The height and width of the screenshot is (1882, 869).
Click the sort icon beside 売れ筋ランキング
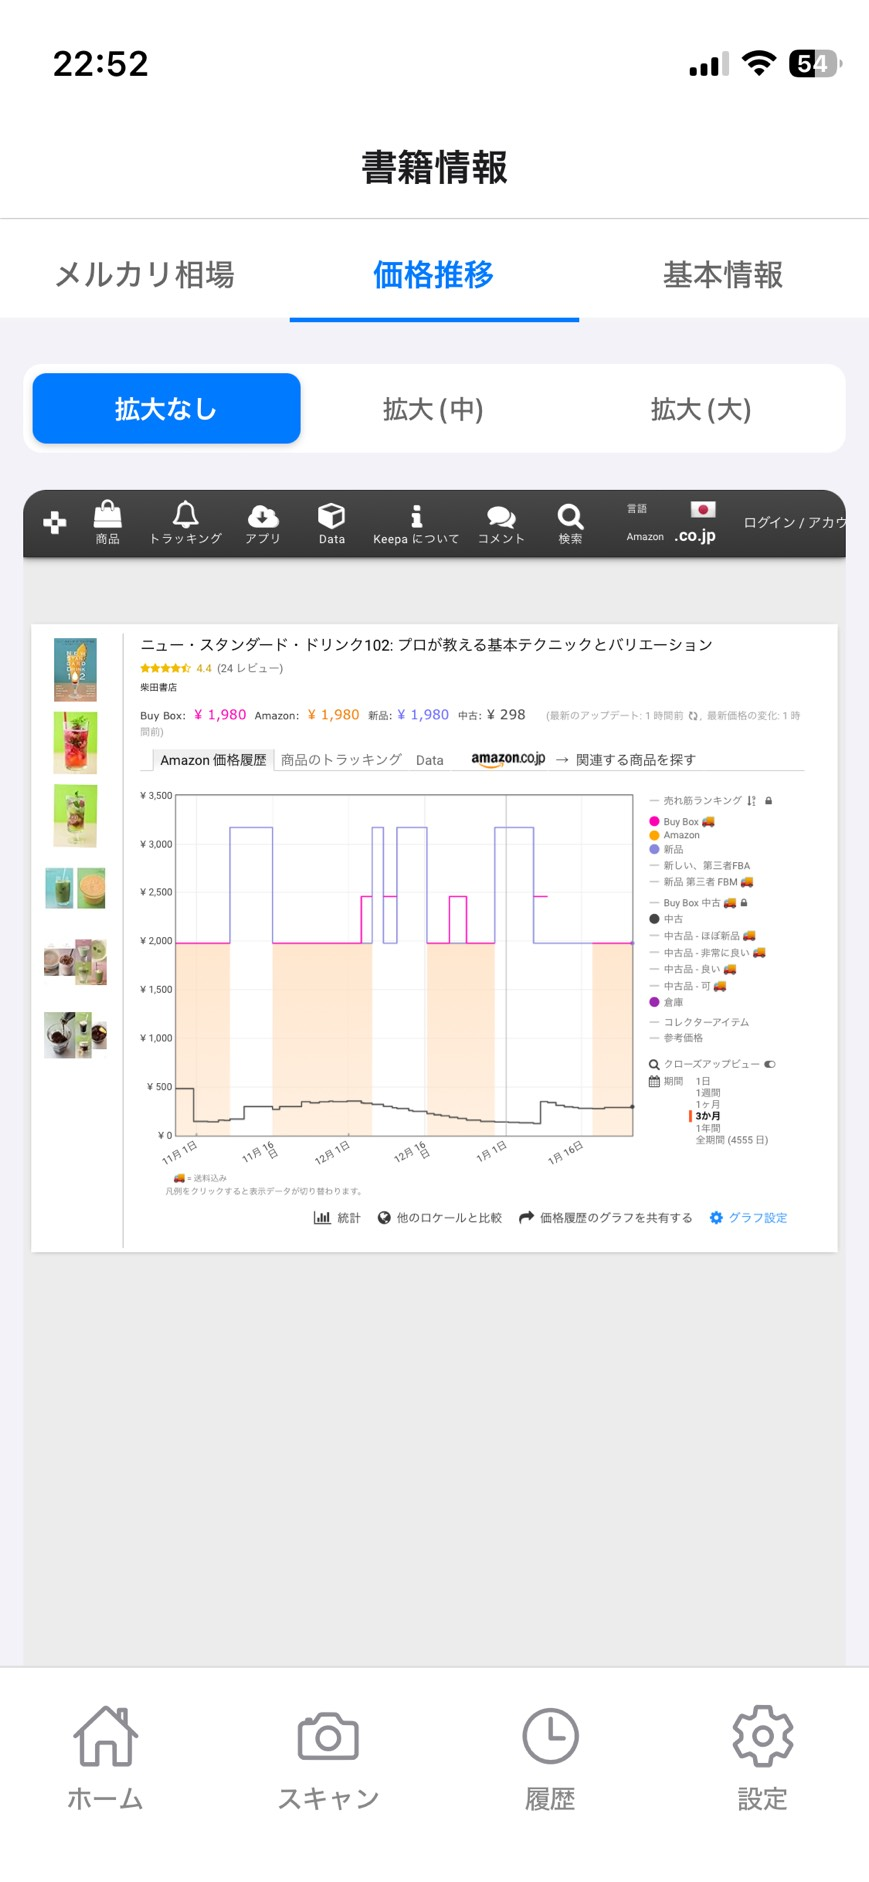point(751,801)
